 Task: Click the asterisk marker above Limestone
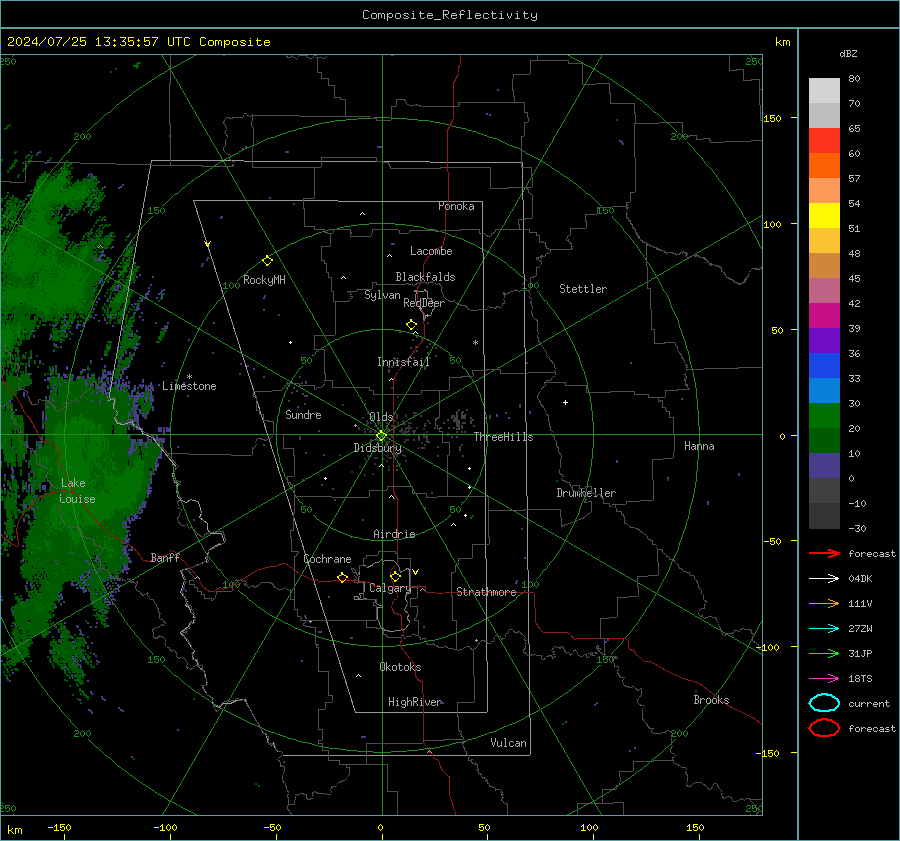pyautogui.click(x=189, y=377)
